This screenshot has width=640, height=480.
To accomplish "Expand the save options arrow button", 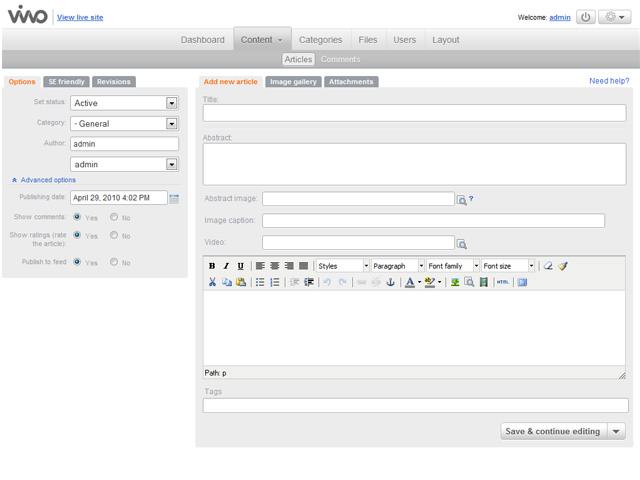I will 616,431.
